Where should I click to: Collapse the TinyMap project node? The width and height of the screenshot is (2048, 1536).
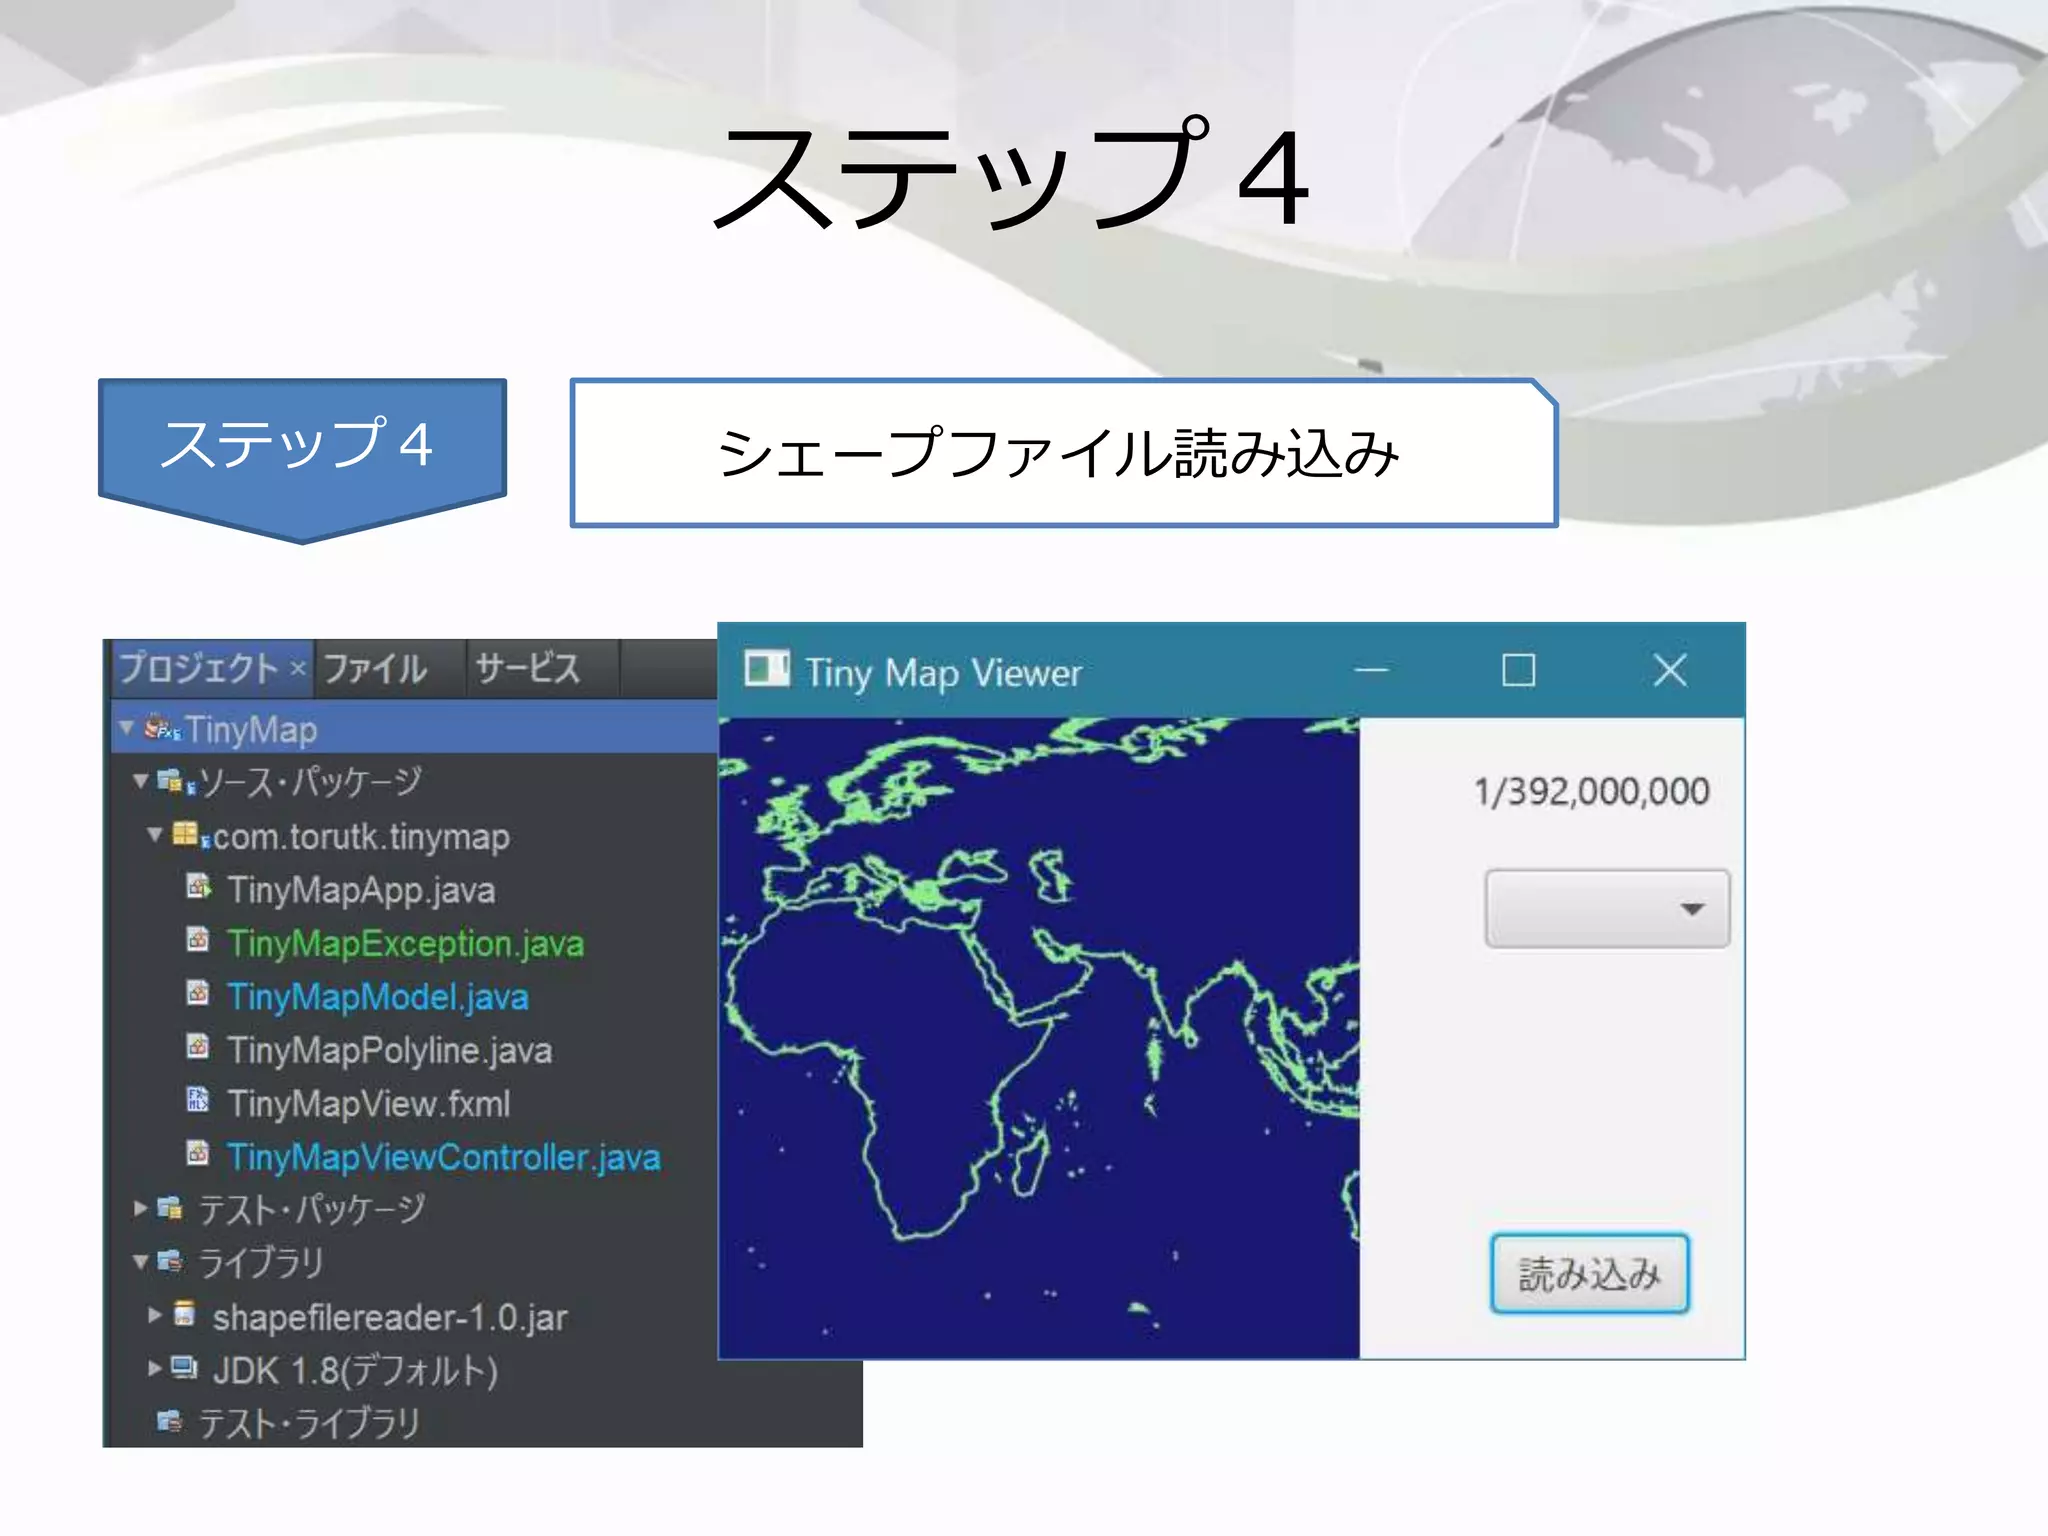[x=126, y=727]
